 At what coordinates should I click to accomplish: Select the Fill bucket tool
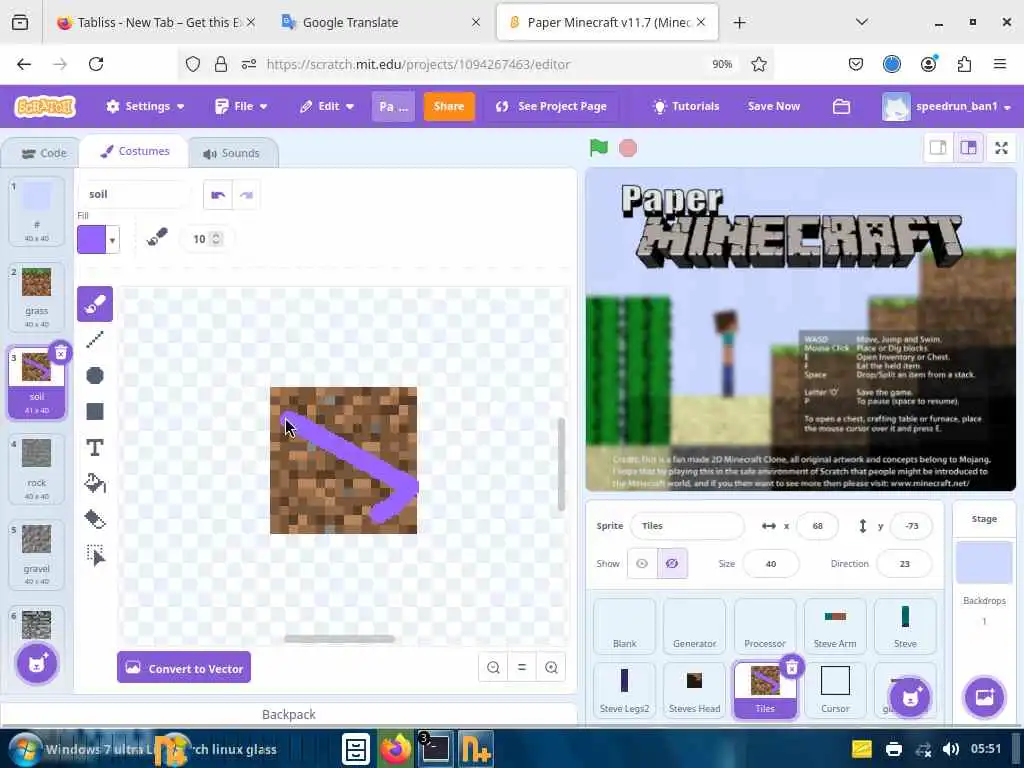(x=95, y=483)
